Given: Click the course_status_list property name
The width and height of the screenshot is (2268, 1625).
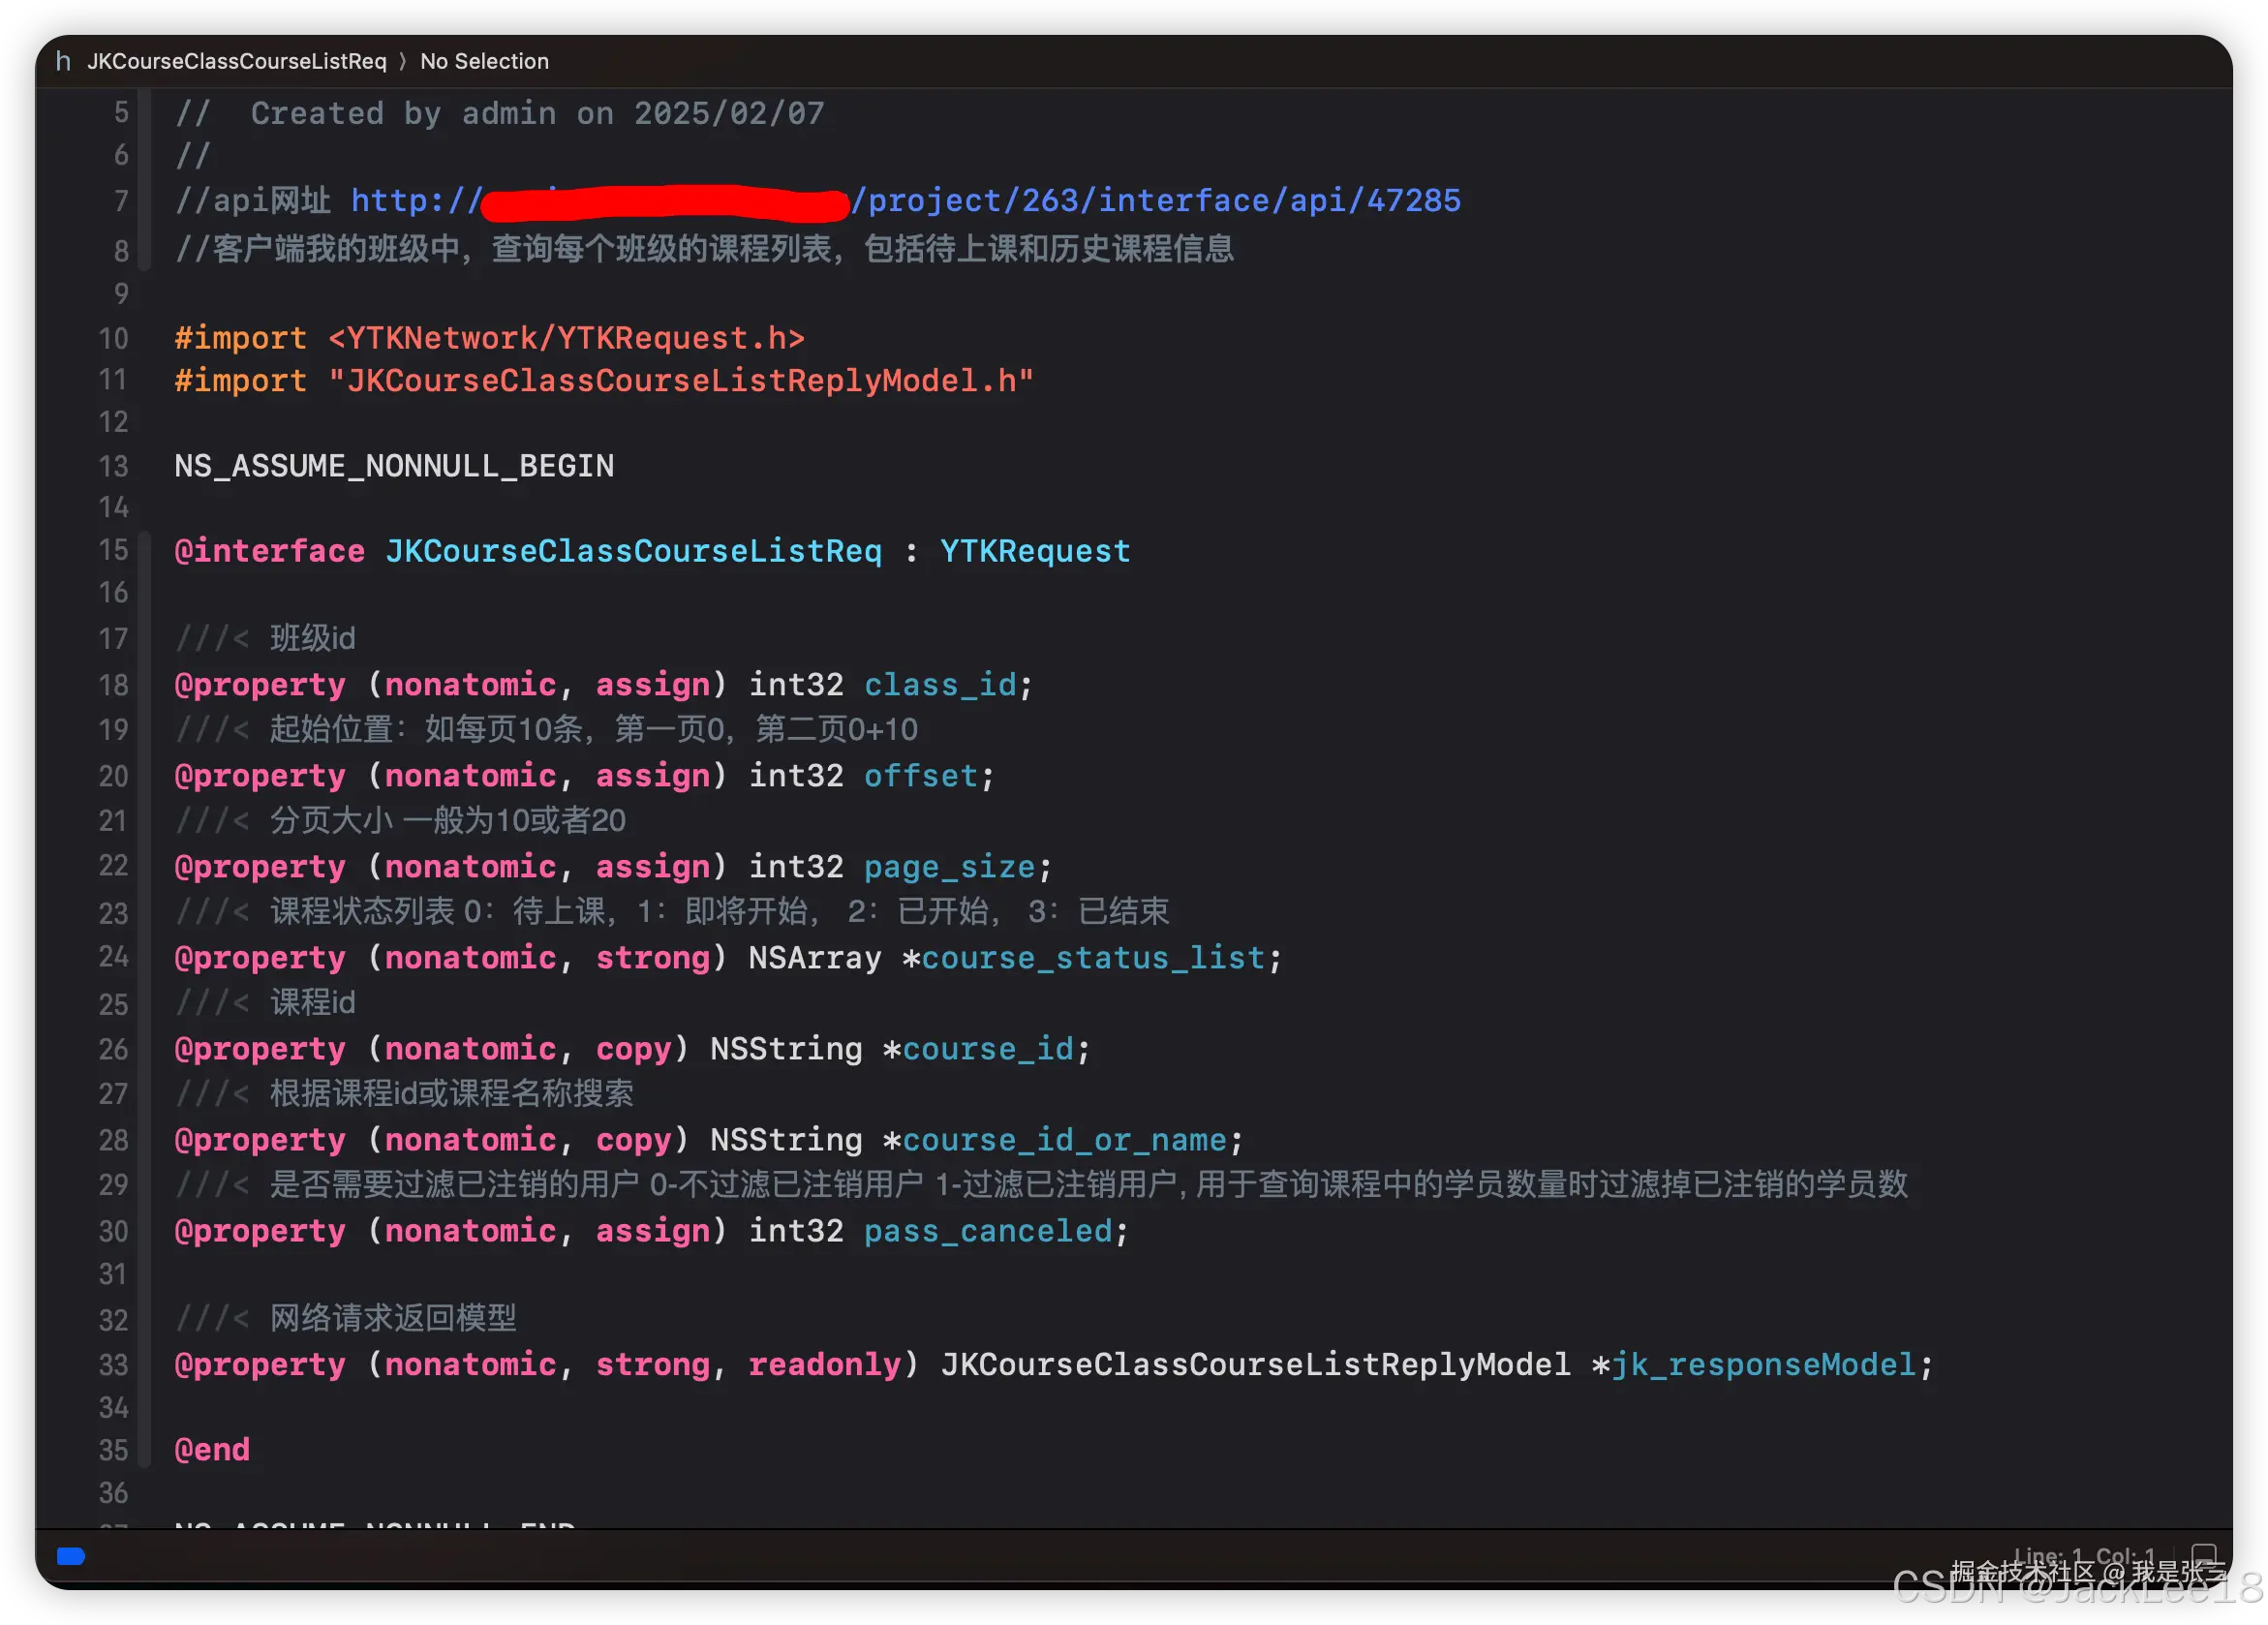Looking at the screenshot, I should point(1092,958).
